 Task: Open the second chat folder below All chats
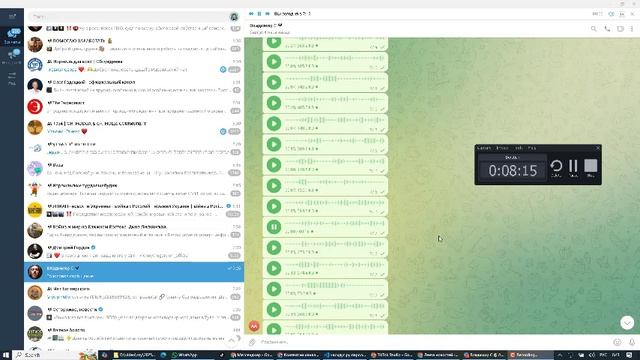click(12, 56)
